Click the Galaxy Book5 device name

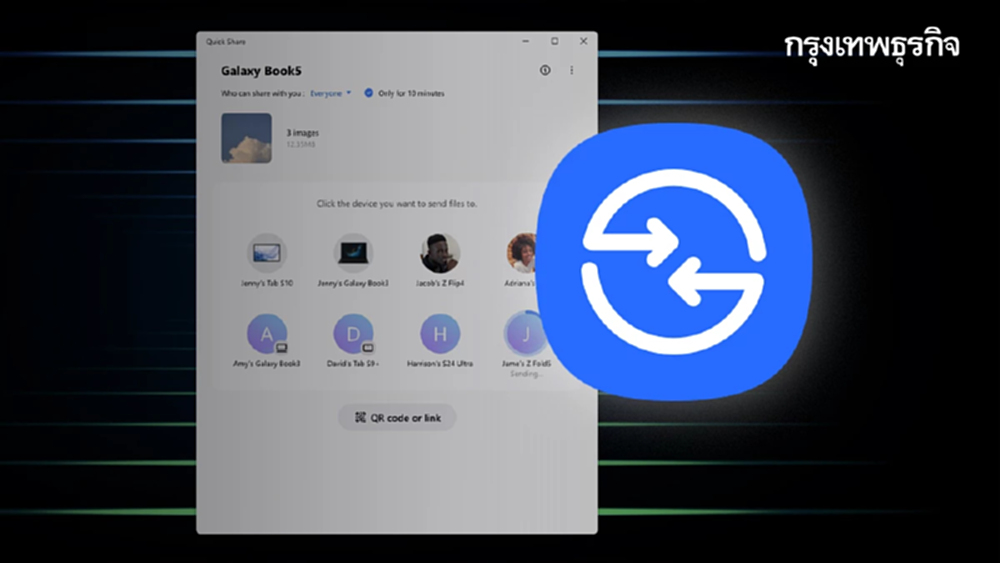261,71
